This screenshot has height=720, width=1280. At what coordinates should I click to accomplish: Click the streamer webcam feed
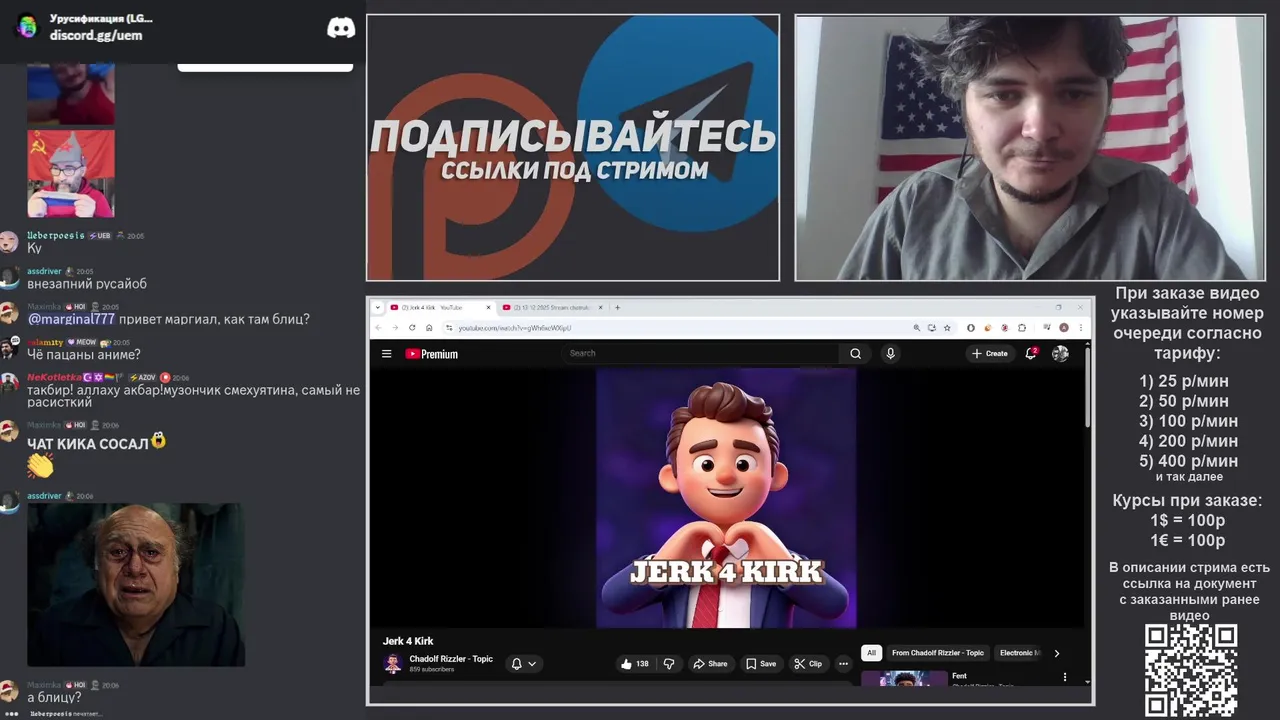click(x=1030, y=148)
